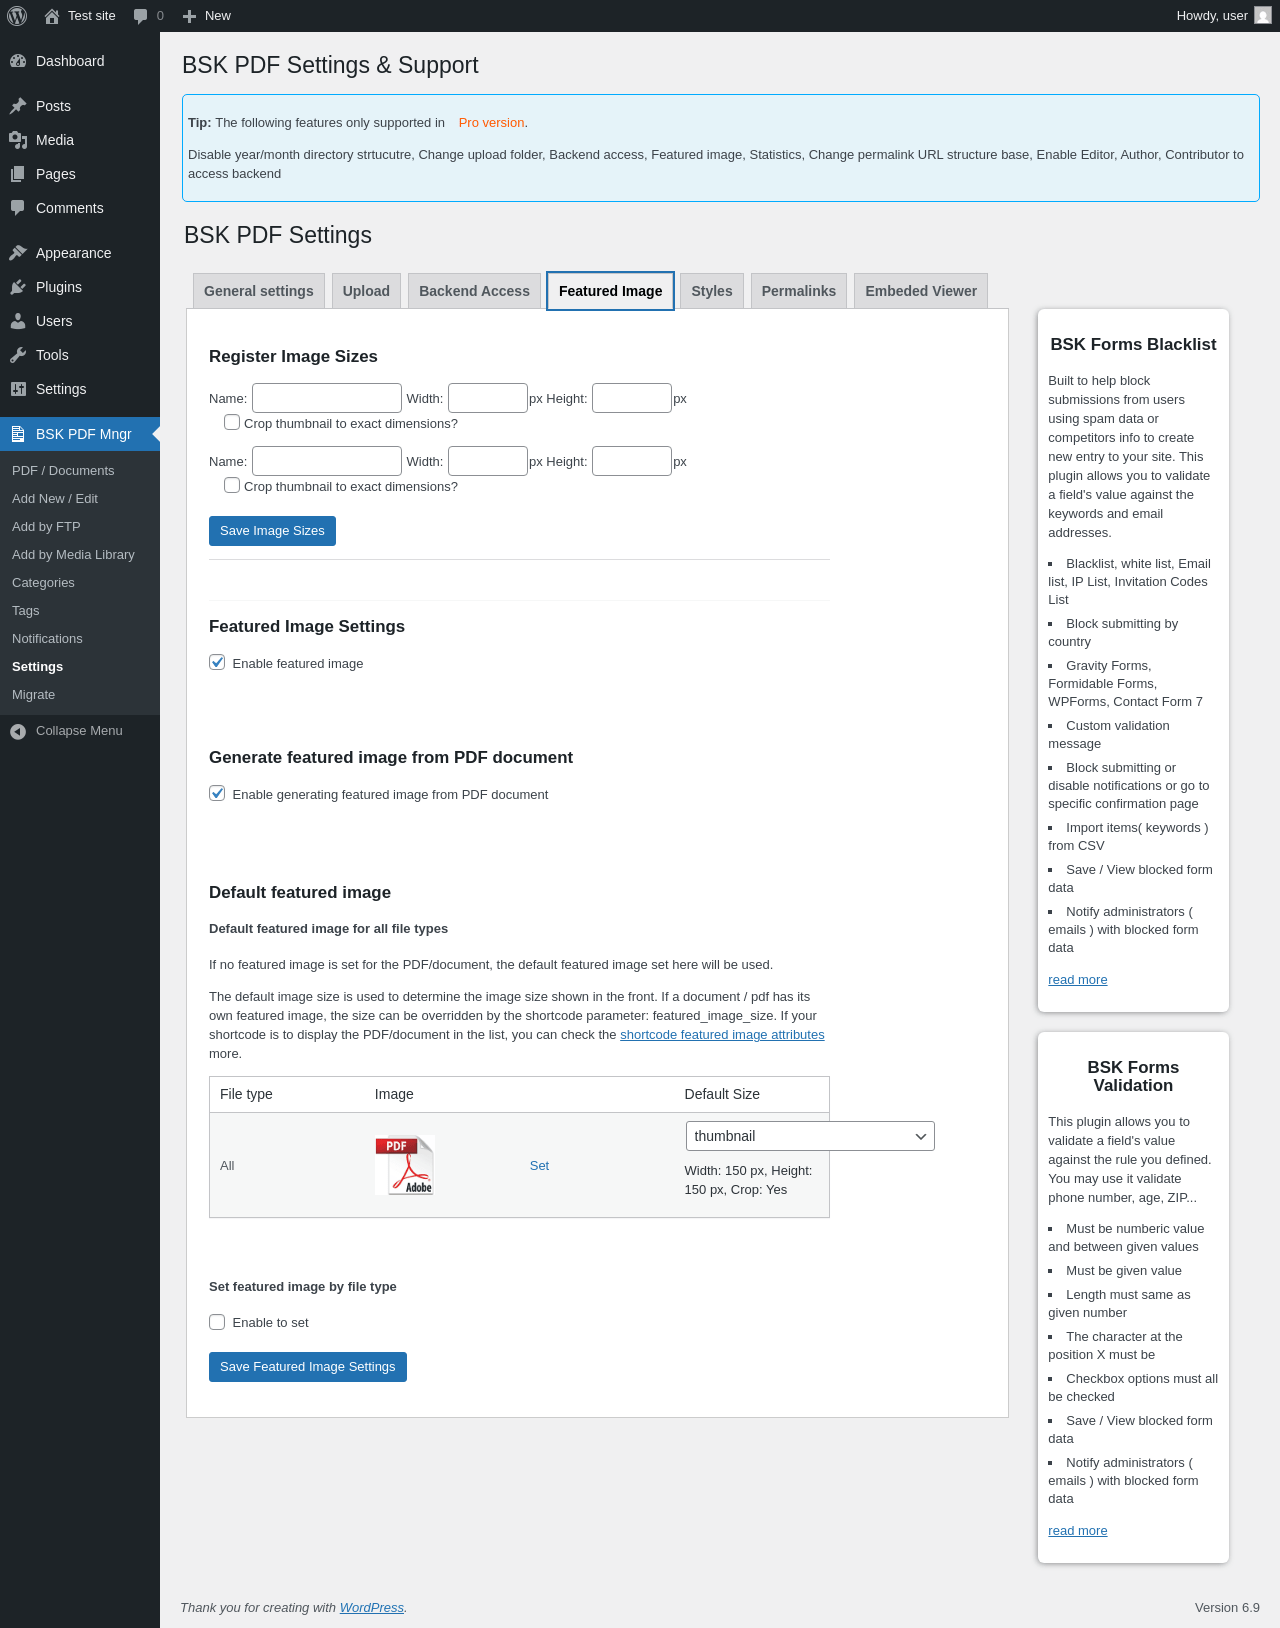Screen dimensions: 1280x1628
Task: Click Save Image Sizes button
Action: (272, 531)
